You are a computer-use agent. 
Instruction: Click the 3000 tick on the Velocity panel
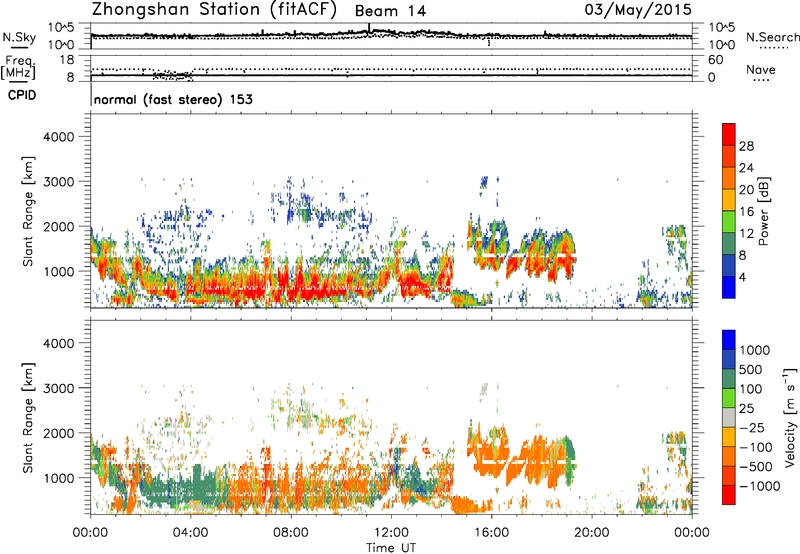pos(58,388)
